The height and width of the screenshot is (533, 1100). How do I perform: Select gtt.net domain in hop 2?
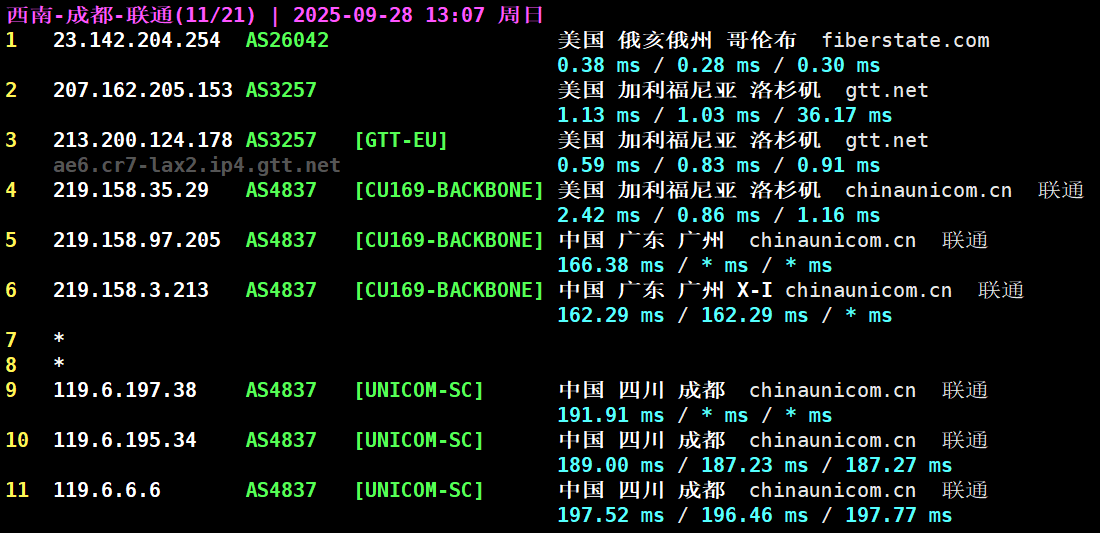[887, 90]
